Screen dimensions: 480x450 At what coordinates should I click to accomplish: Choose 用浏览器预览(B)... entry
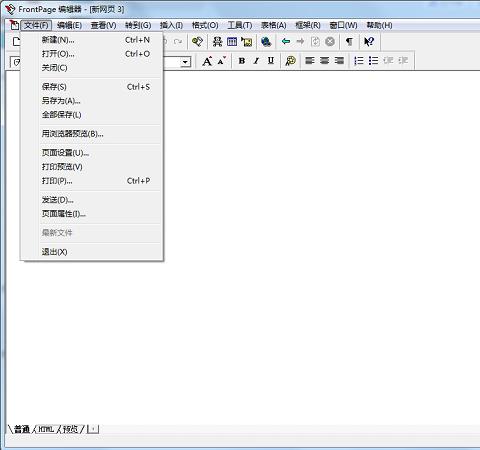(92, 134)
